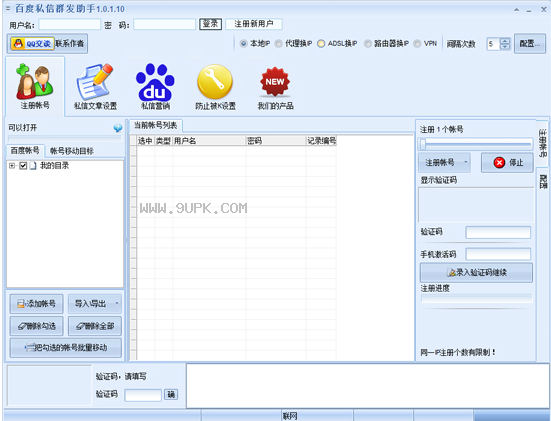Viewport: 551px width, 421px height.
Task: Click the 密码 column header
Action: [x=276, y=141]
